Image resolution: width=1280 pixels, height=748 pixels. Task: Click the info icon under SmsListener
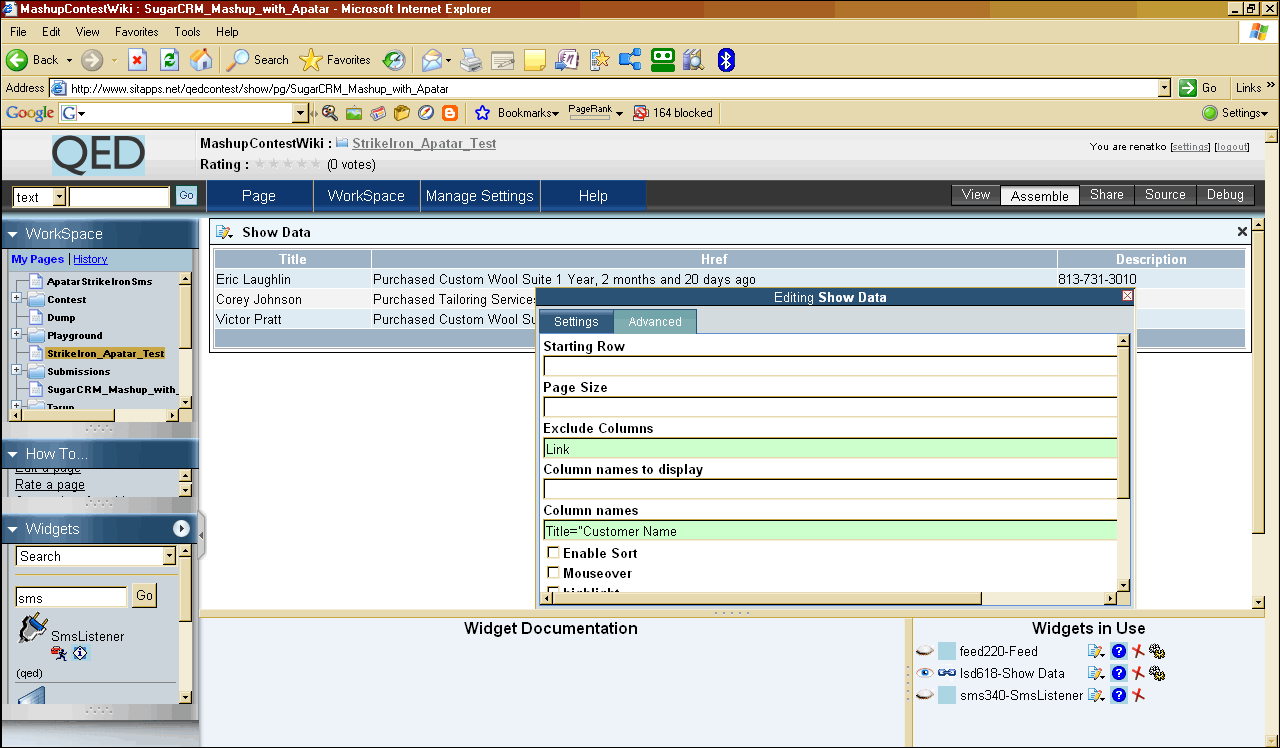[80, 653]
